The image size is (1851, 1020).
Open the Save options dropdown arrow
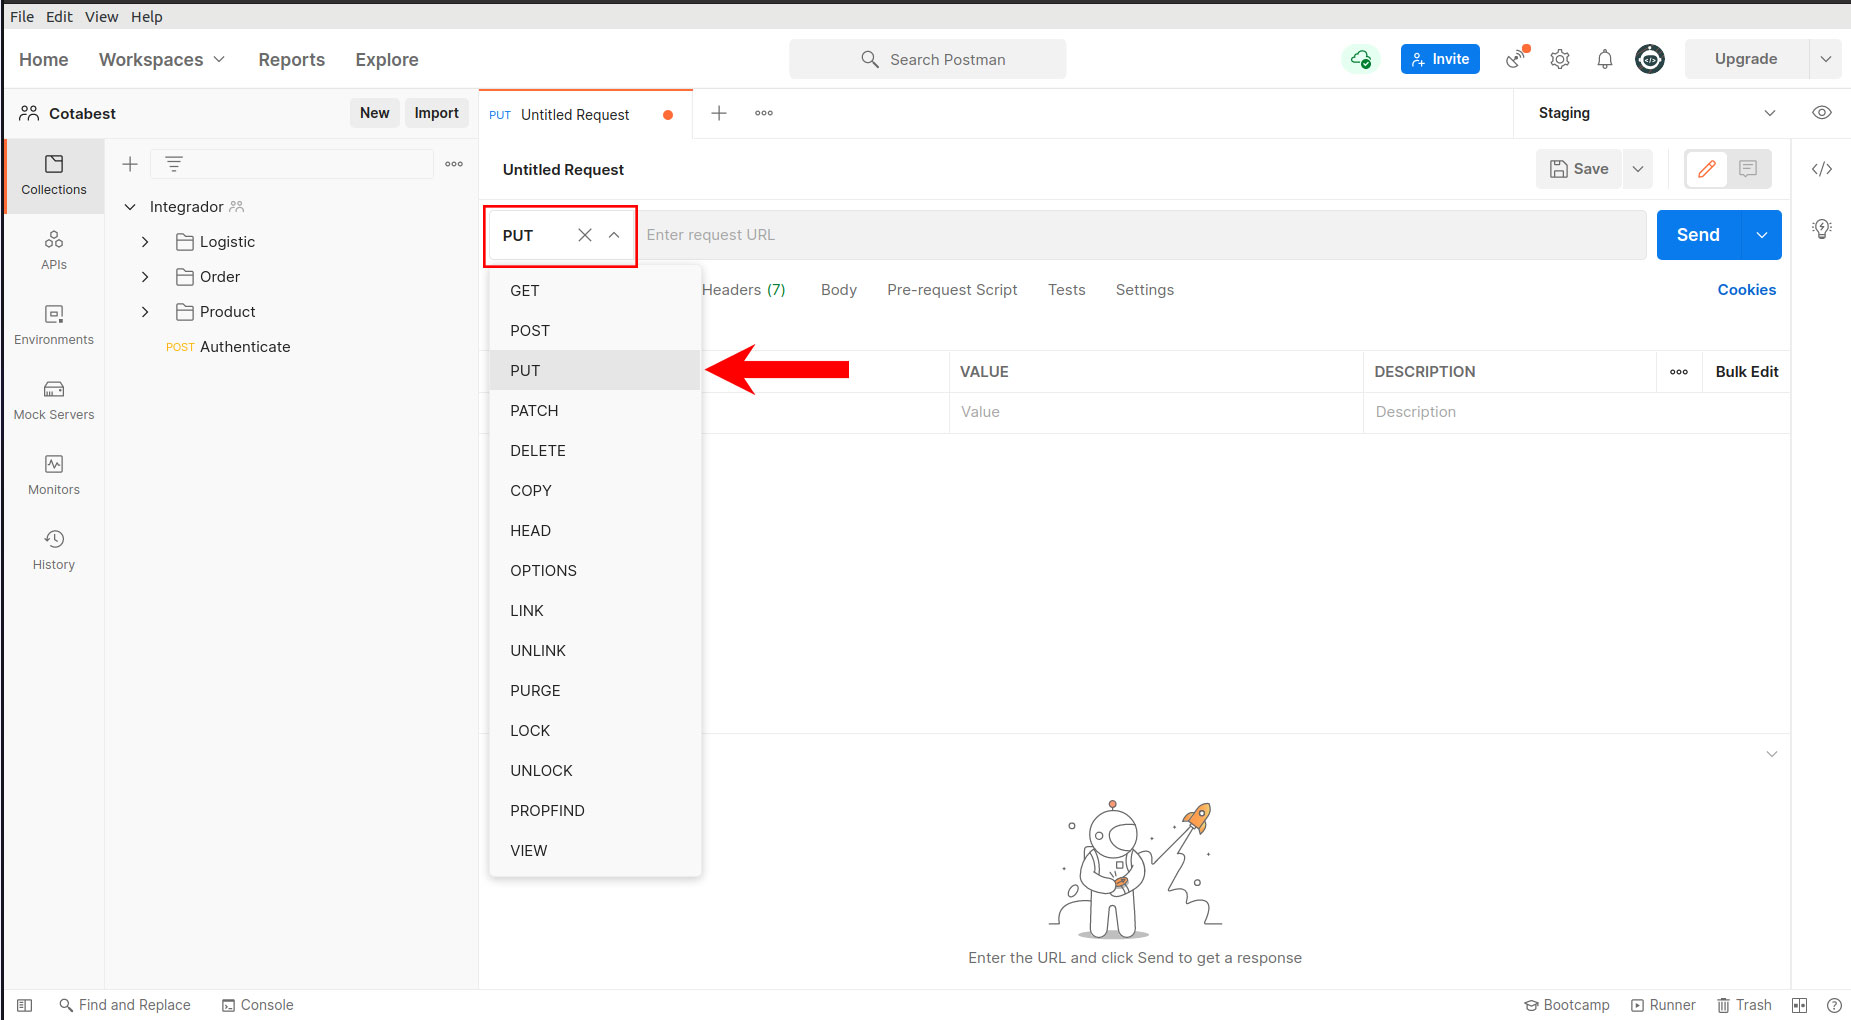(x=1638, y=169)
